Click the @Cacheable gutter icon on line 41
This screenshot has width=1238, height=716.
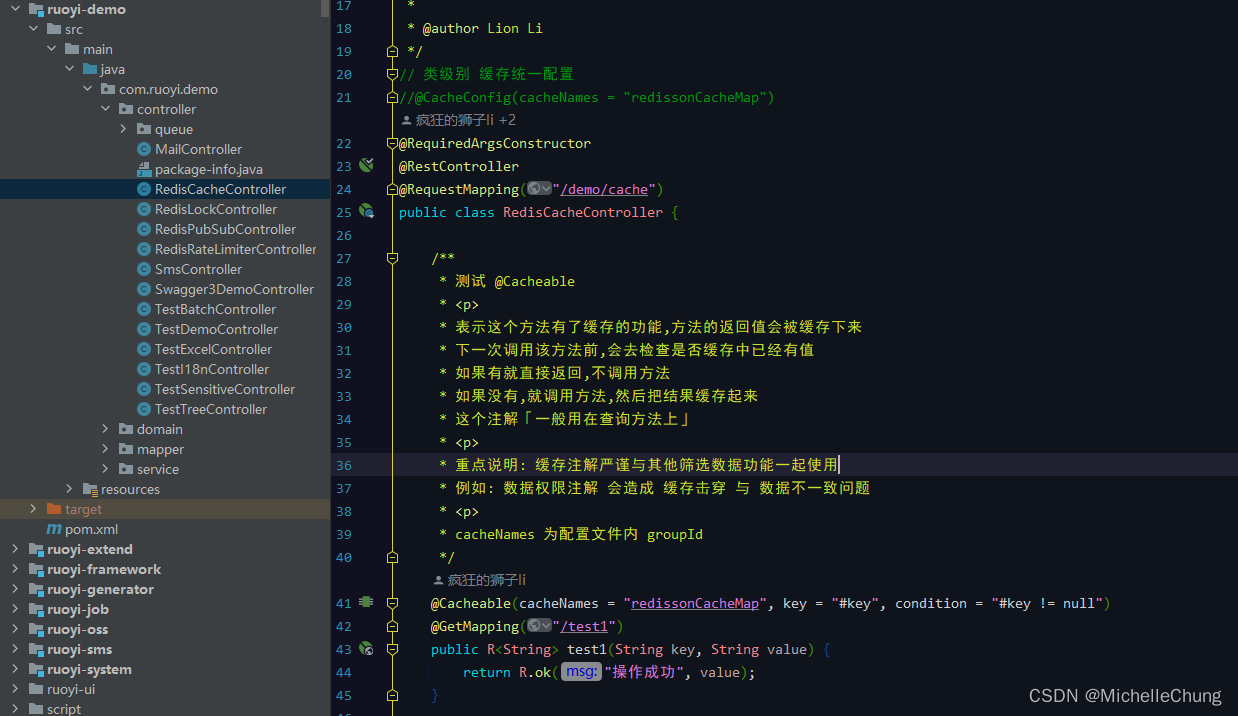click(x=366, y=602)
